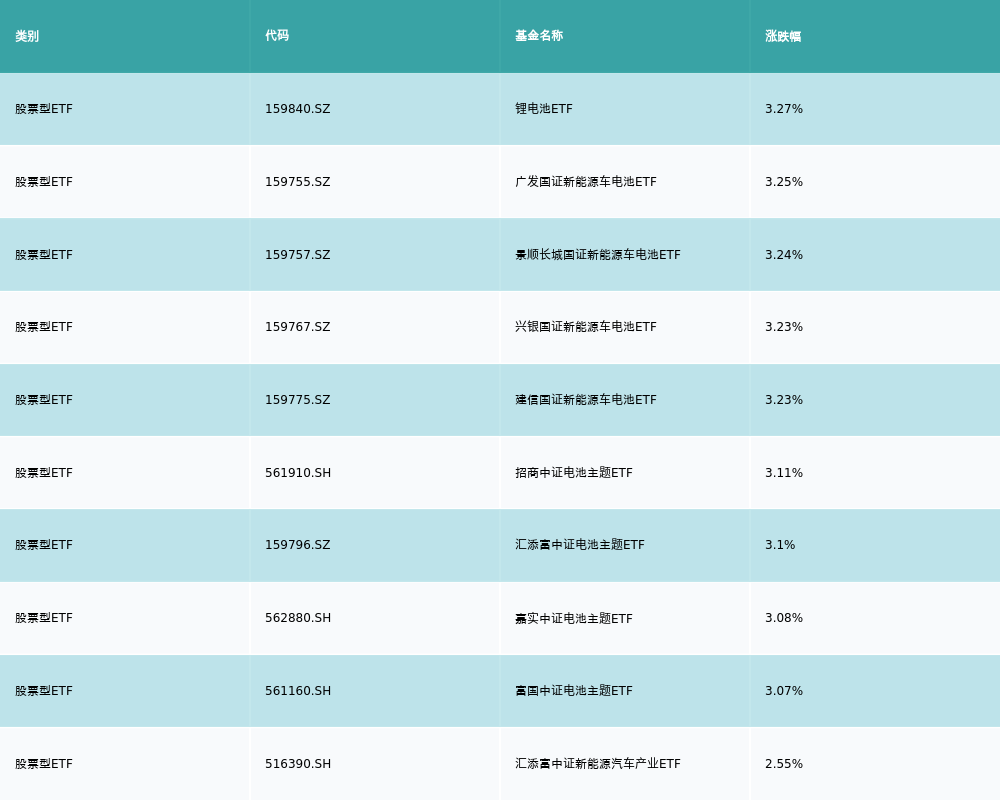Select code 159757.SZ
This screenshot has height=800, width=1000.
coord(298,255)
